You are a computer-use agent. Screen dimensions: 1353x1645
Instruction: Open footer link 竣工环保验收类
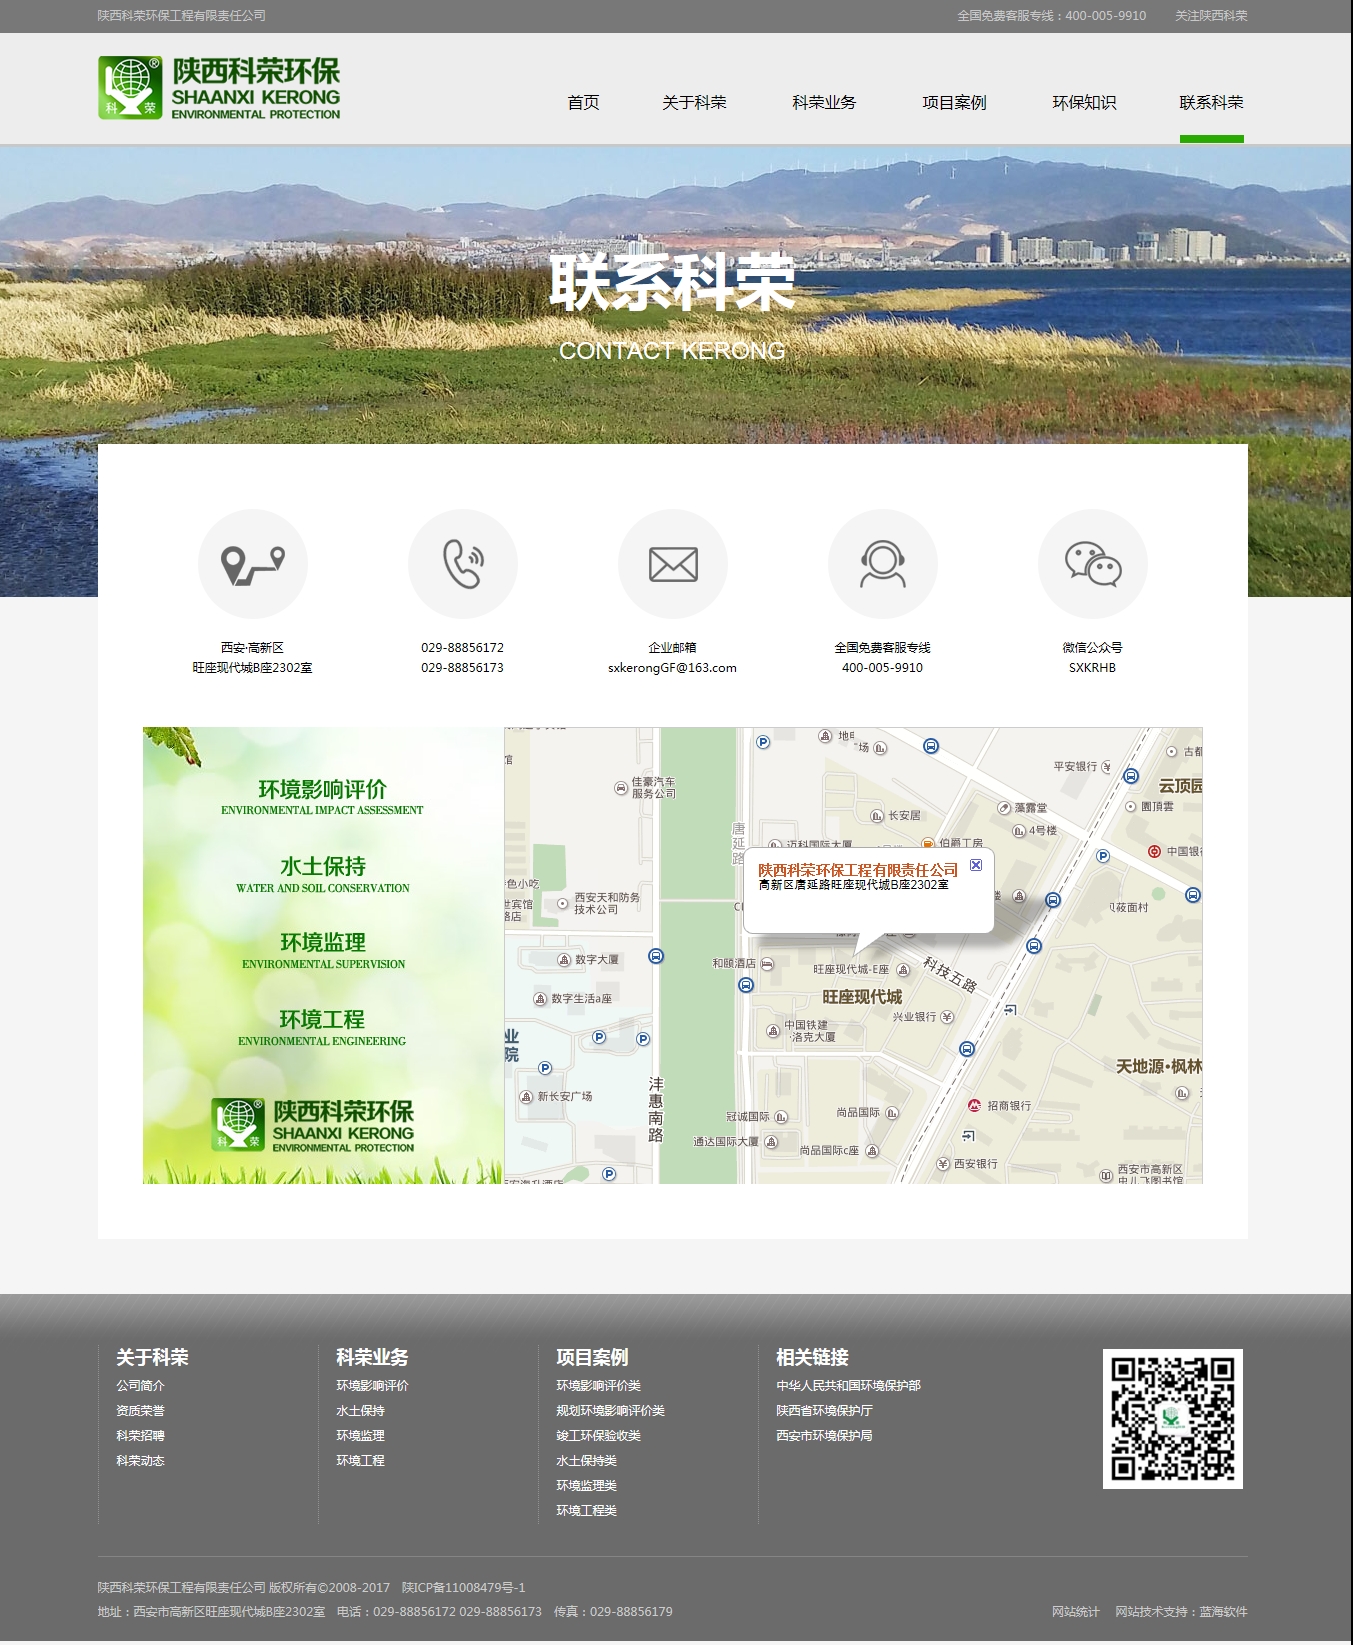pyautogui.click(x=598, y=1436)
